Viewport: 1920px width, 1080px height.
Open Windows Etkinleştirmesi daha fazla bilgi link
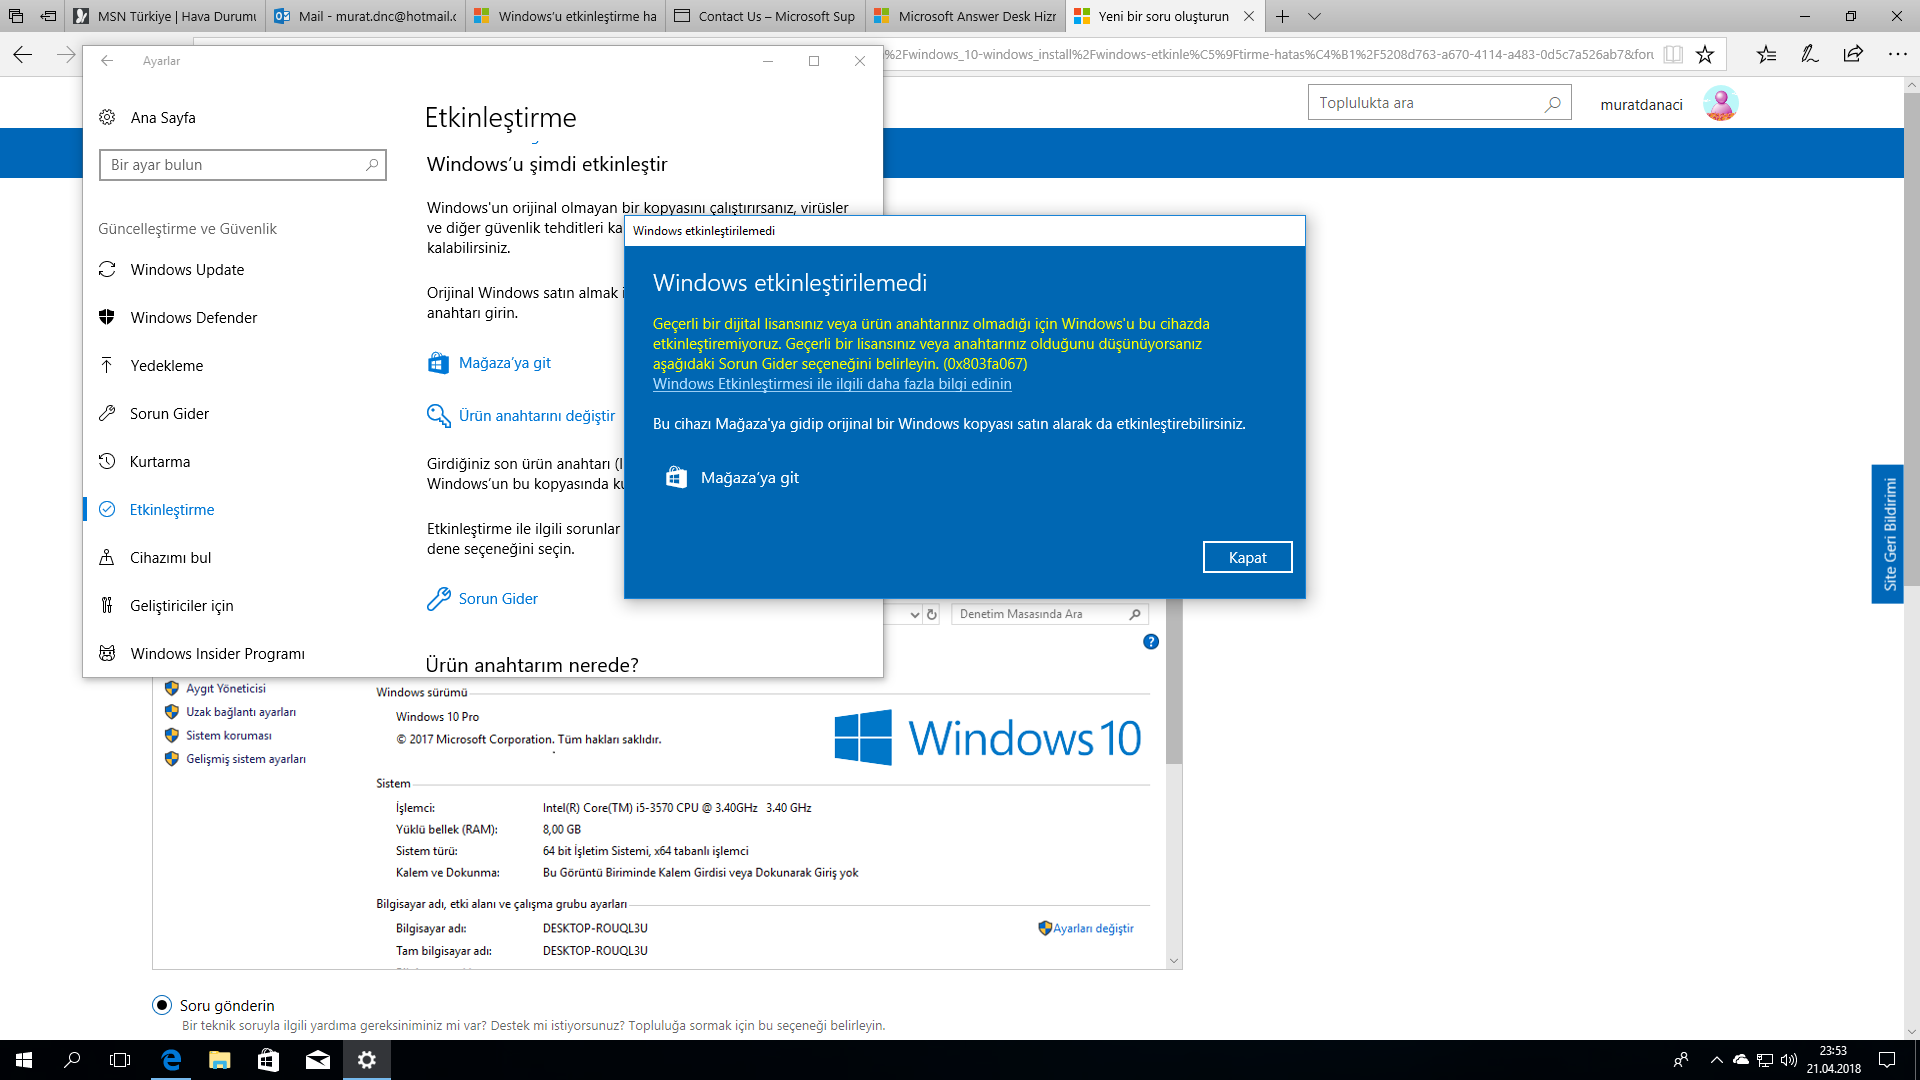(832, 384)
